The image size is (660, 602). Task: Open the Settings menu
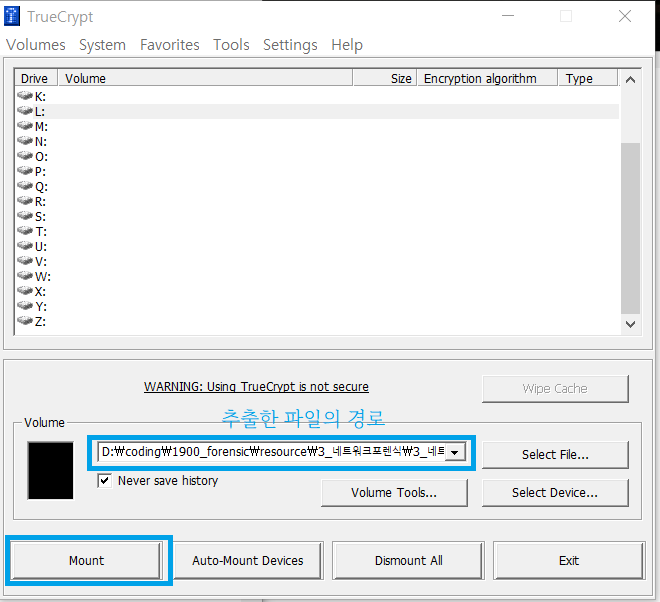click(x=290, y=45)
